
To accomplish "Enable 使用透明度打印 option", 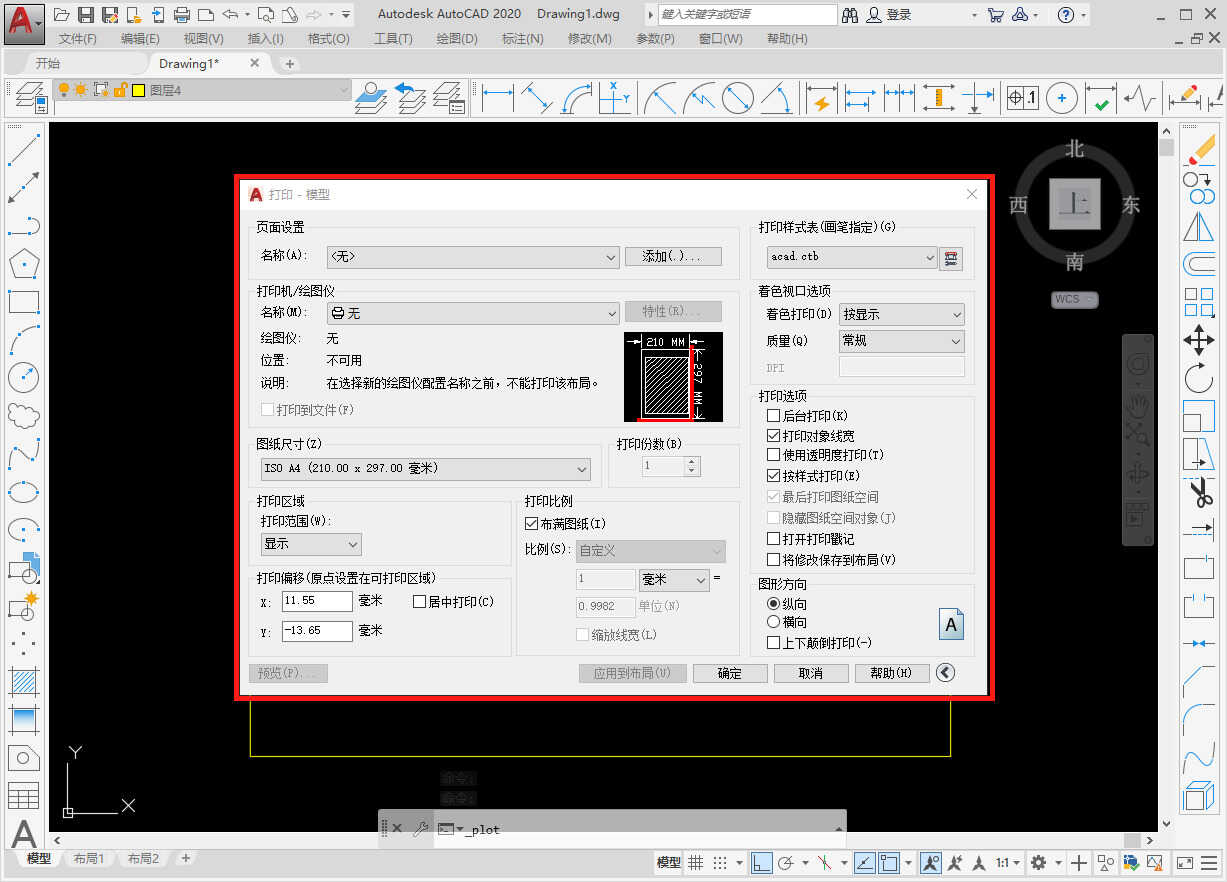I will (x=773, y=455).
